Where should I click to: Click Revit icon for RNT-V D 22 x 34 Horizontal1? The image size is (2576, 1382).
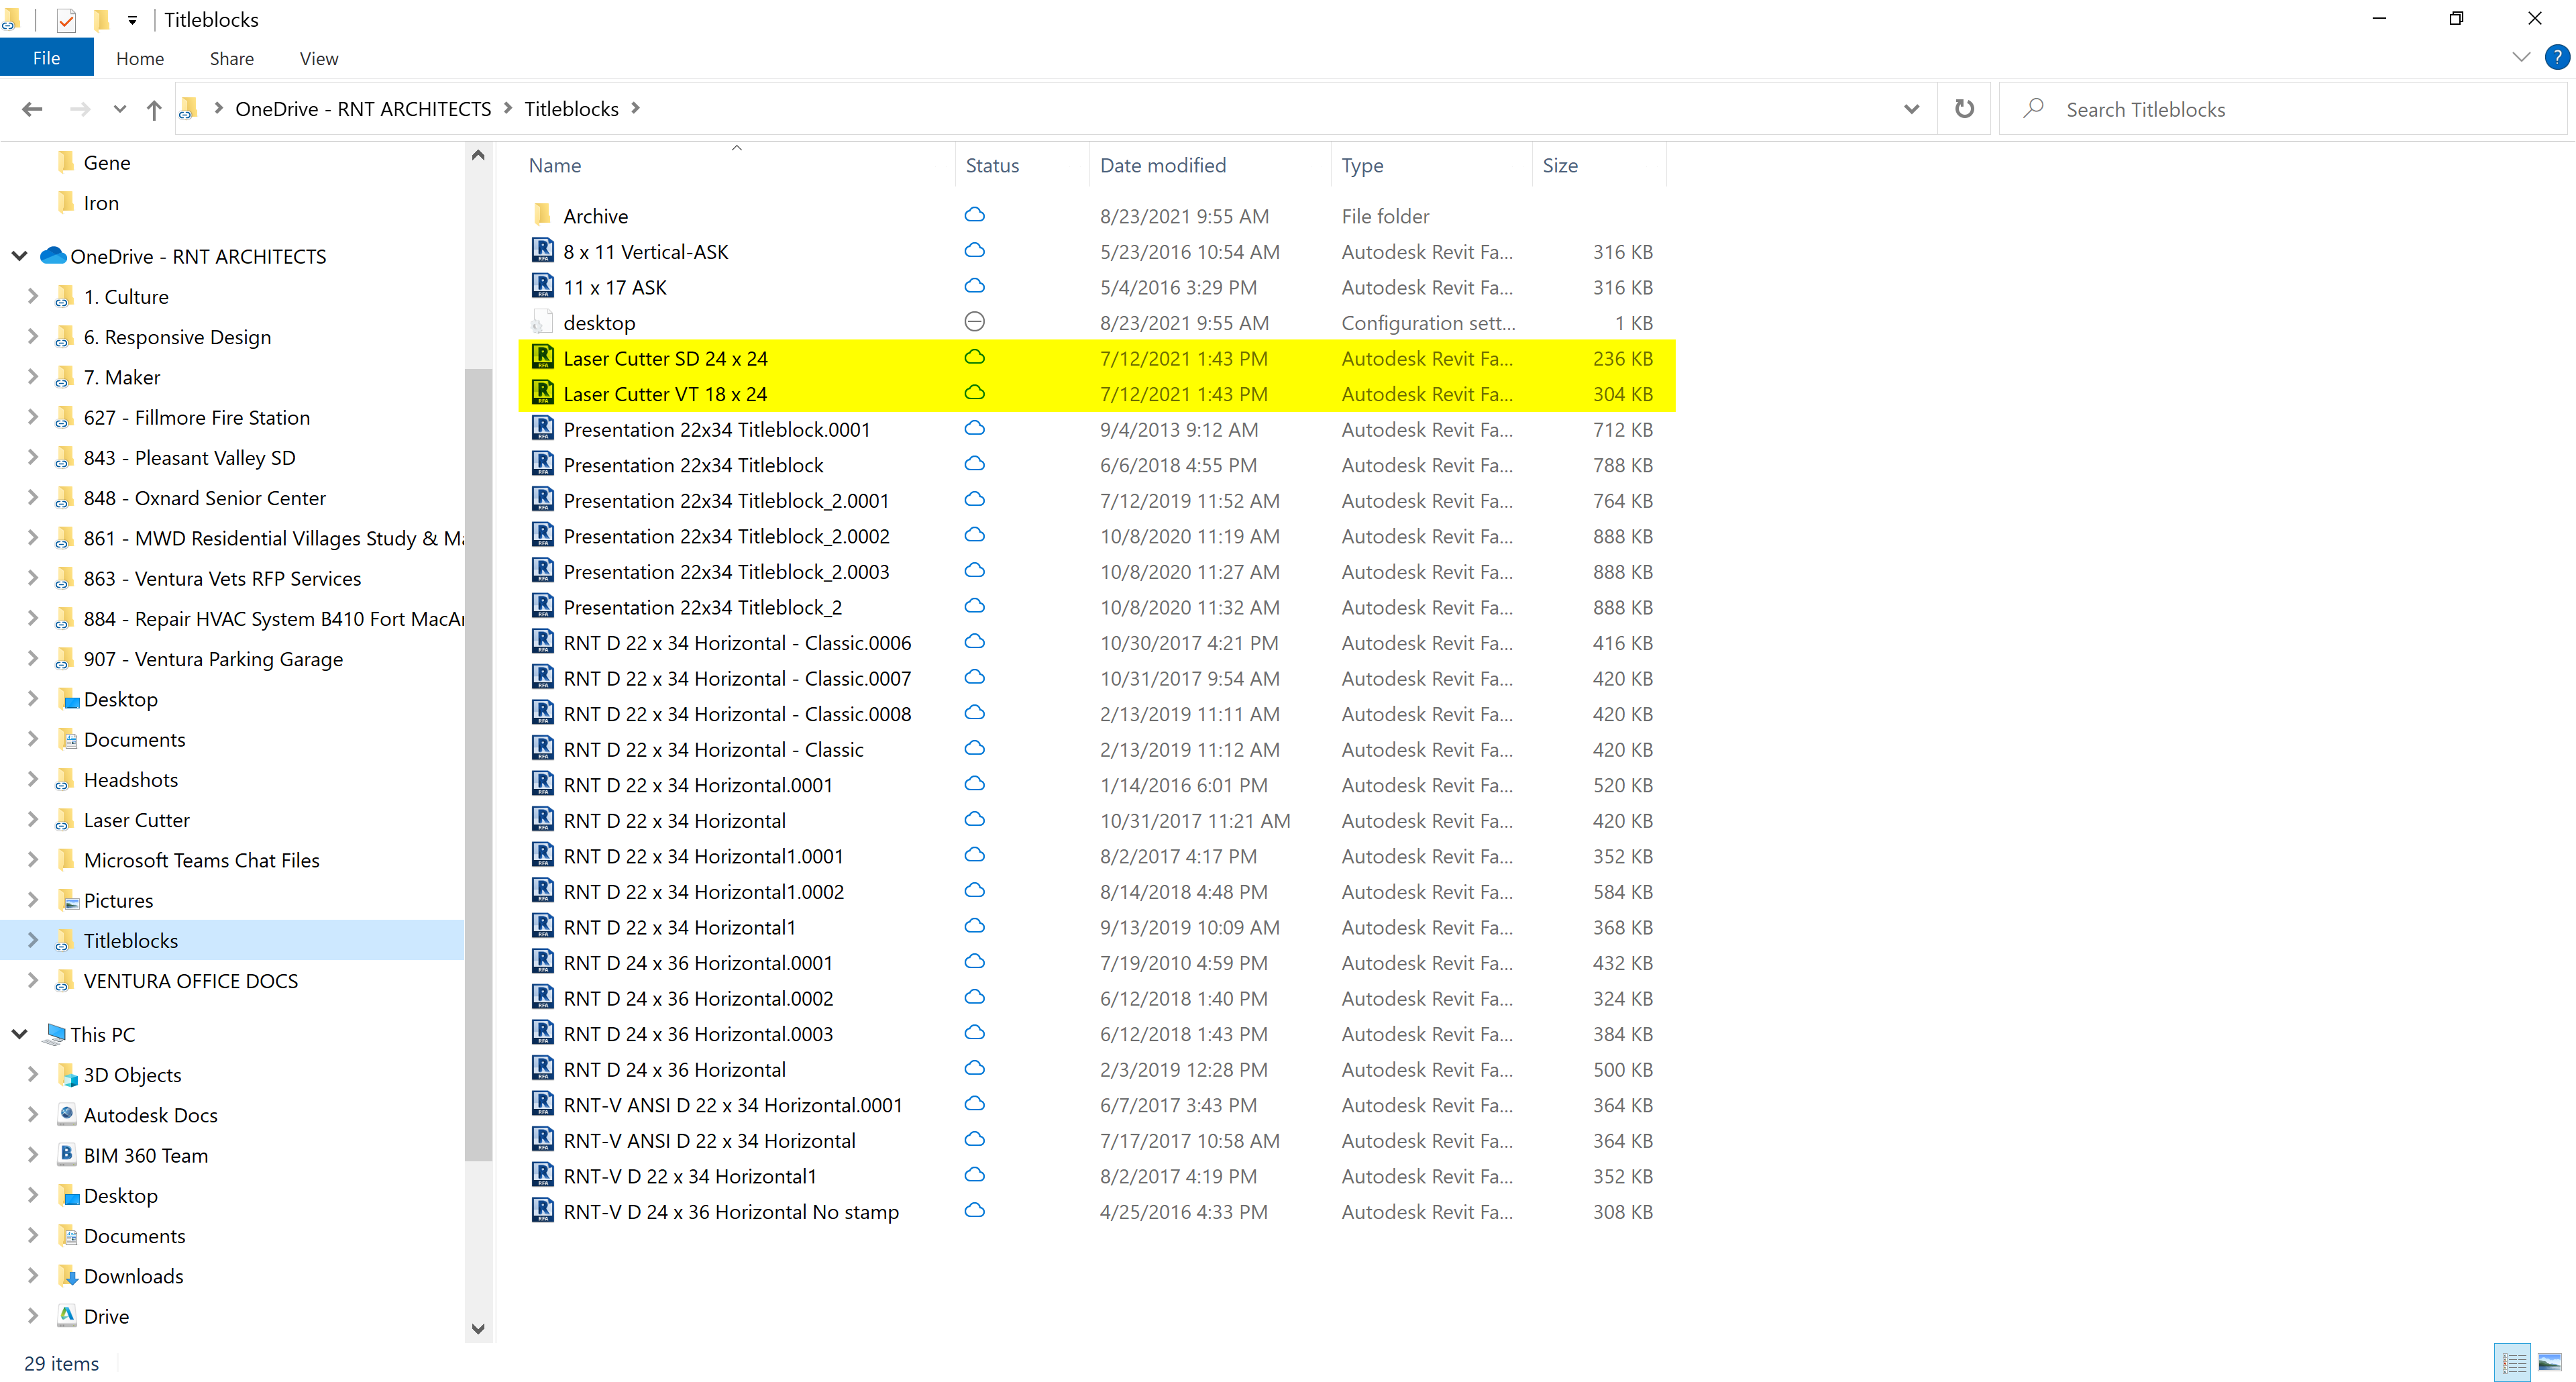[542, 1175]
